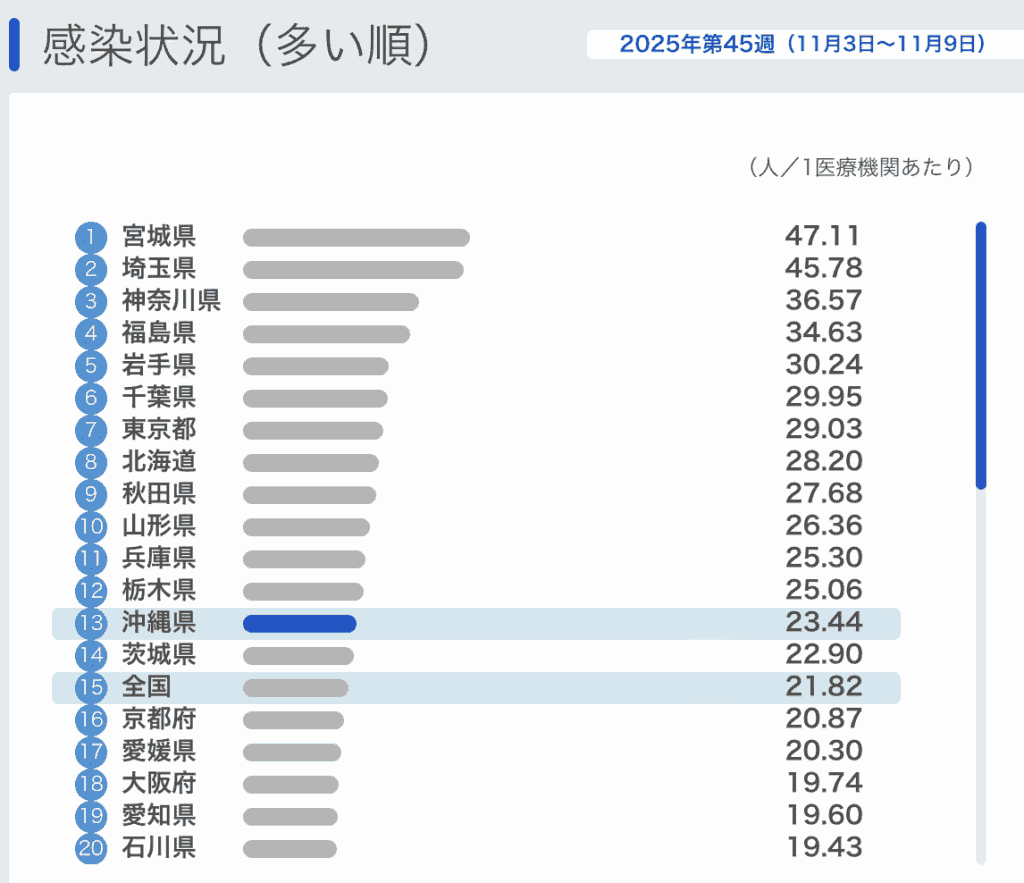Select the rank 20 badge for 石川県
This screenshot has height=883, width=1024.
tap(90, 848)
